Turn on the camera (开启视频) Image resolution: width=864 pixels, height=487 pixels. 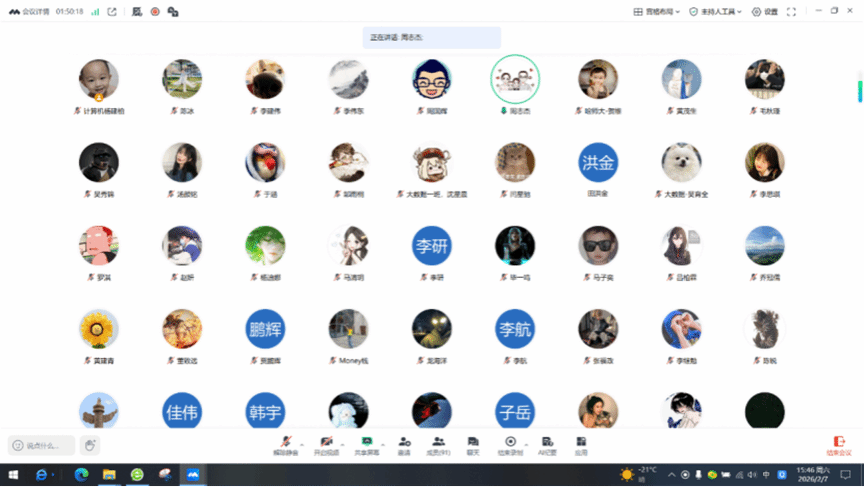[x=326, y=444]
